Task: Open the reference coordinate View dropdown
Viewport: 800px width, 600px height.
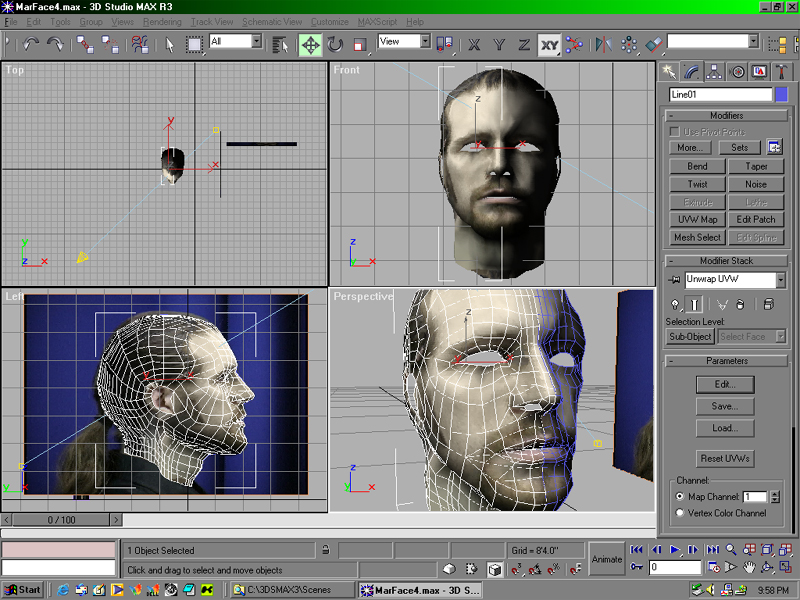Action: pyautogui.click(x=424, y=41)
